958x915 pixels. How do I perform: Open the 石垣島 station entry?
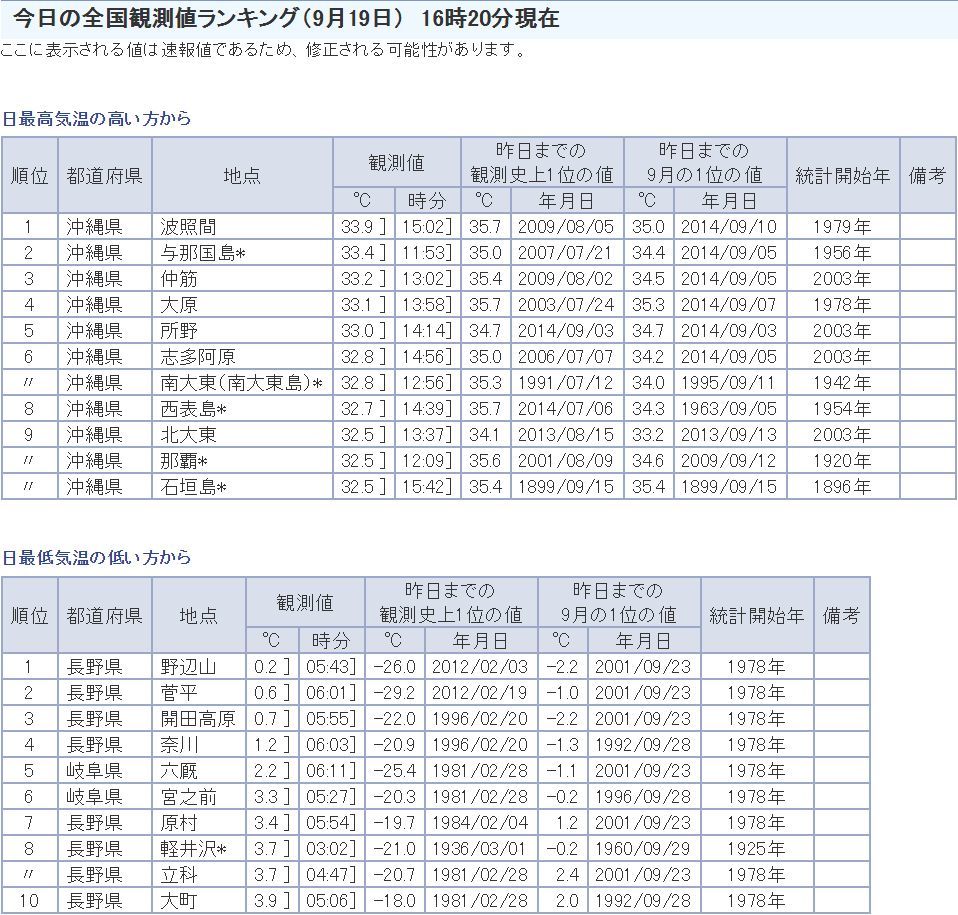(193, 487)
